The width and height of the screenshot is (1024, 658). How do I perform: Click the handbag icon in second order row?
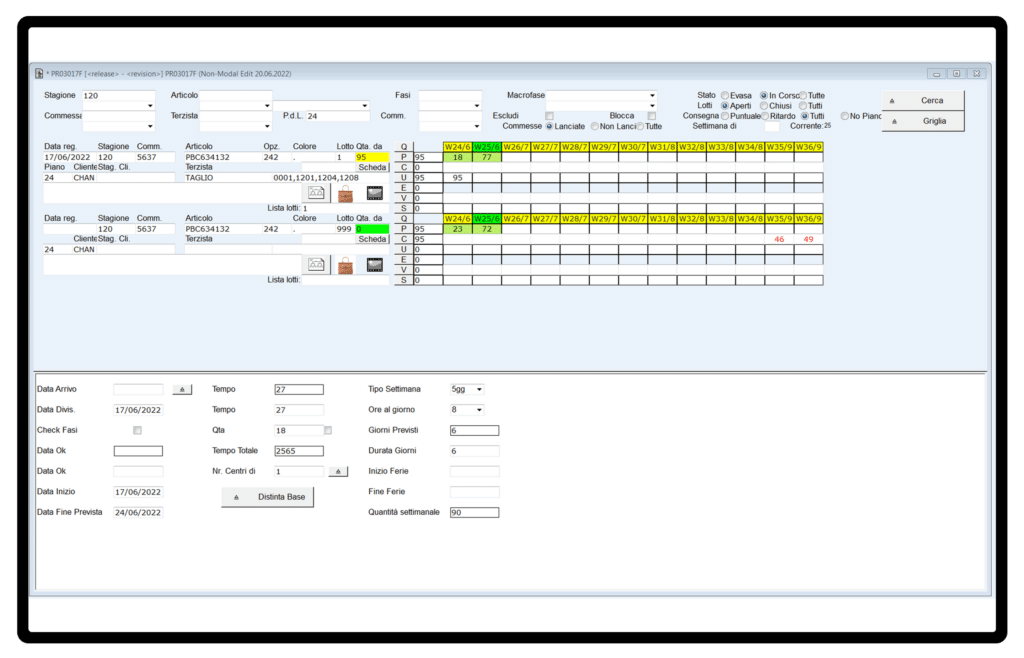click(x=345, y=265)
